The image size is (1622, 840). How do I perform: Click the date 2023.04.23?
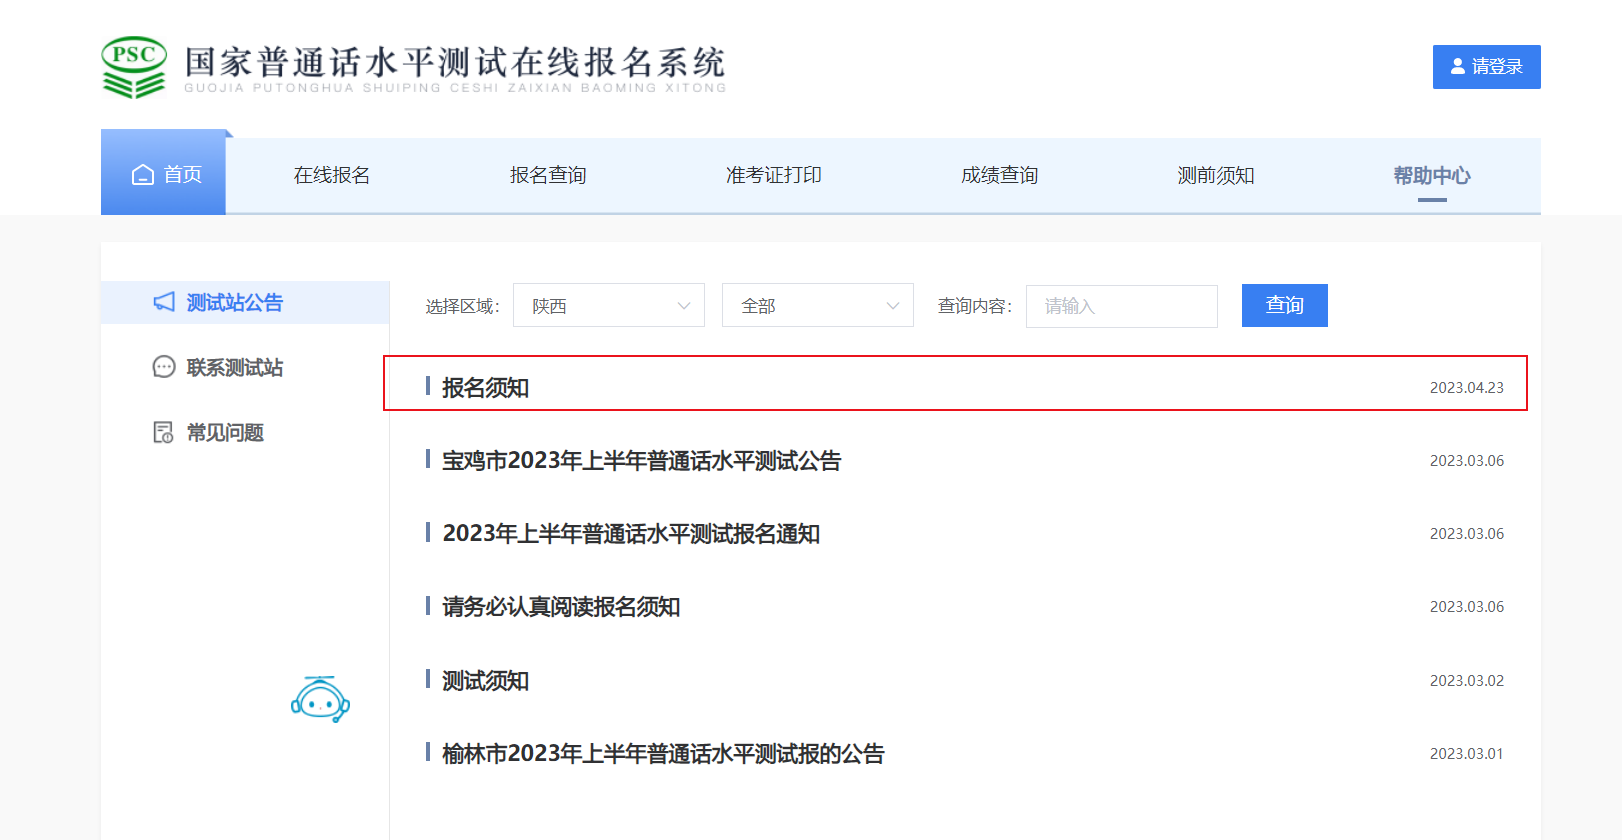[x=1467, y=387]
